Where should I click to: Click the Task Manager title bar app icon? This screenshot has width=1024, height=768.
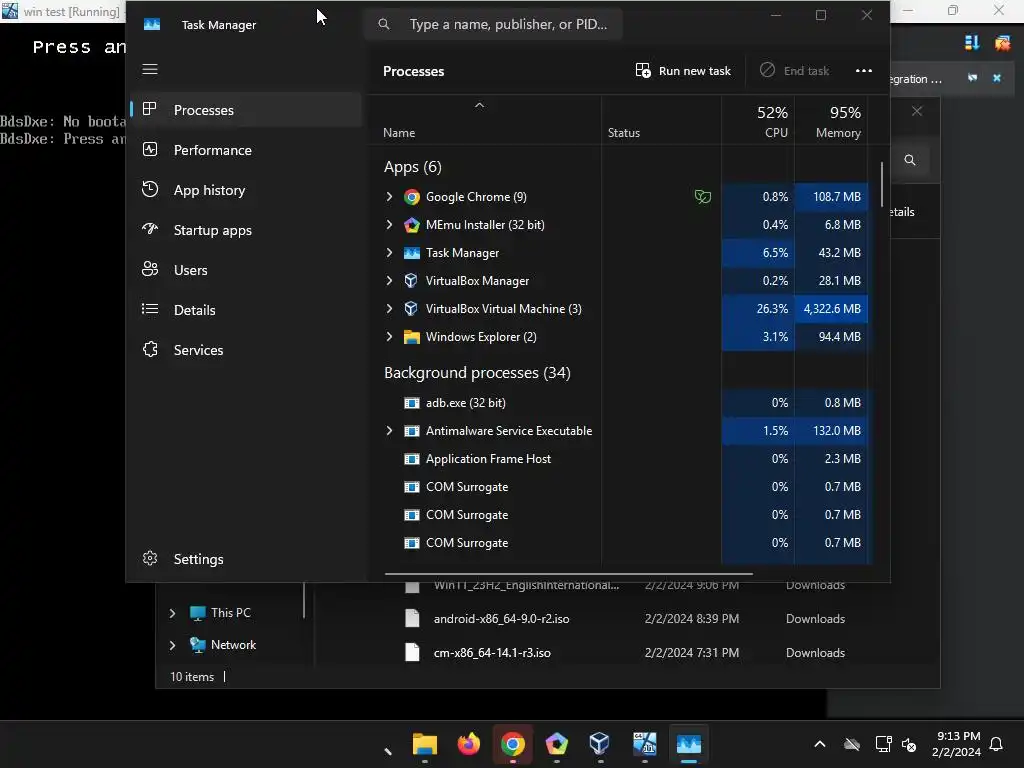[x=152, y=24]
